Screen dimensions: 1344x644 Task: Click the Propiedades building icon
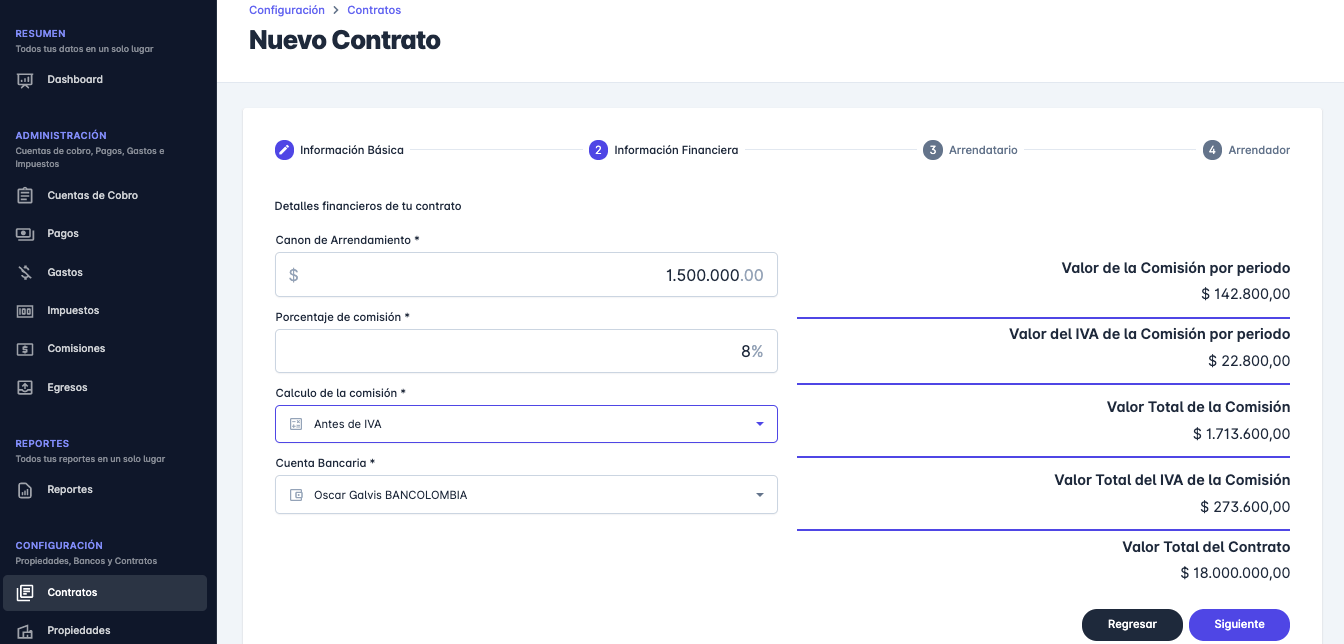coord(26,631)
